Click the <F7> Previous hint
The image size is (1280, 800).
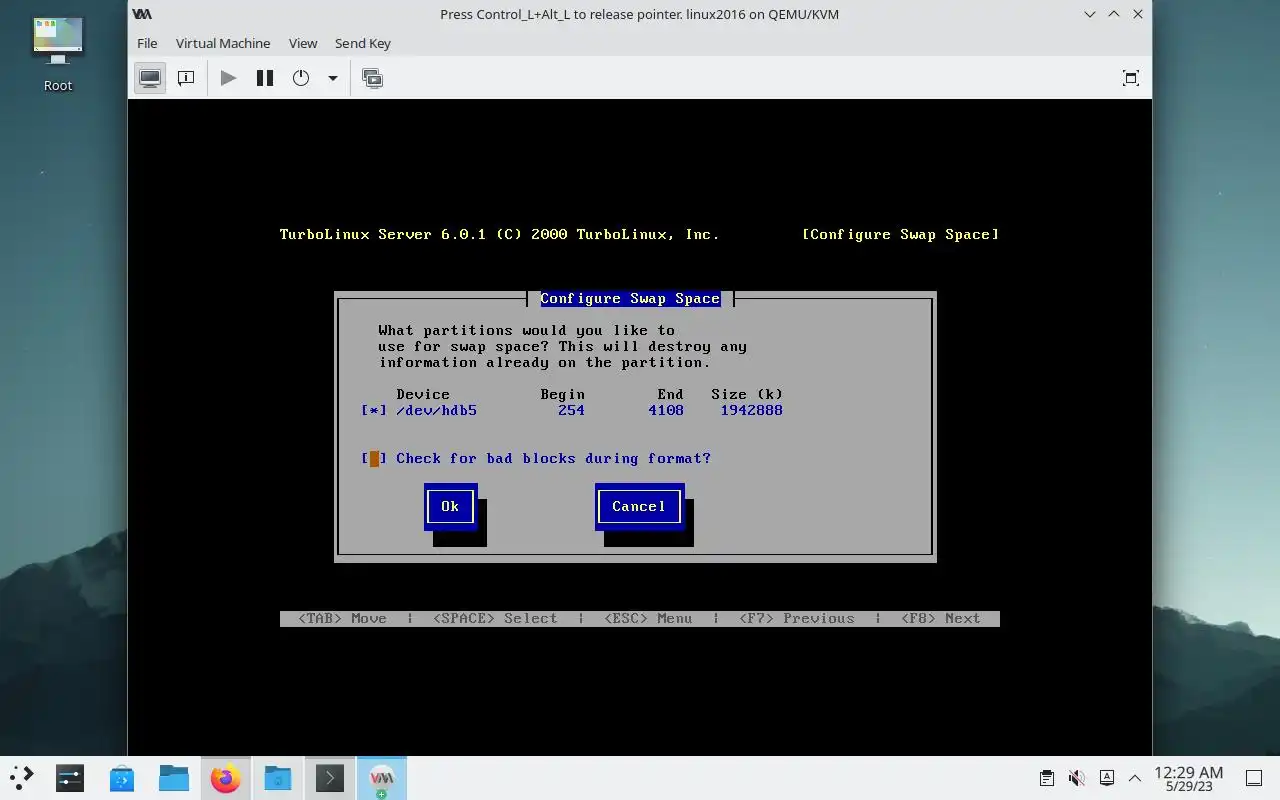pos(797,619)
